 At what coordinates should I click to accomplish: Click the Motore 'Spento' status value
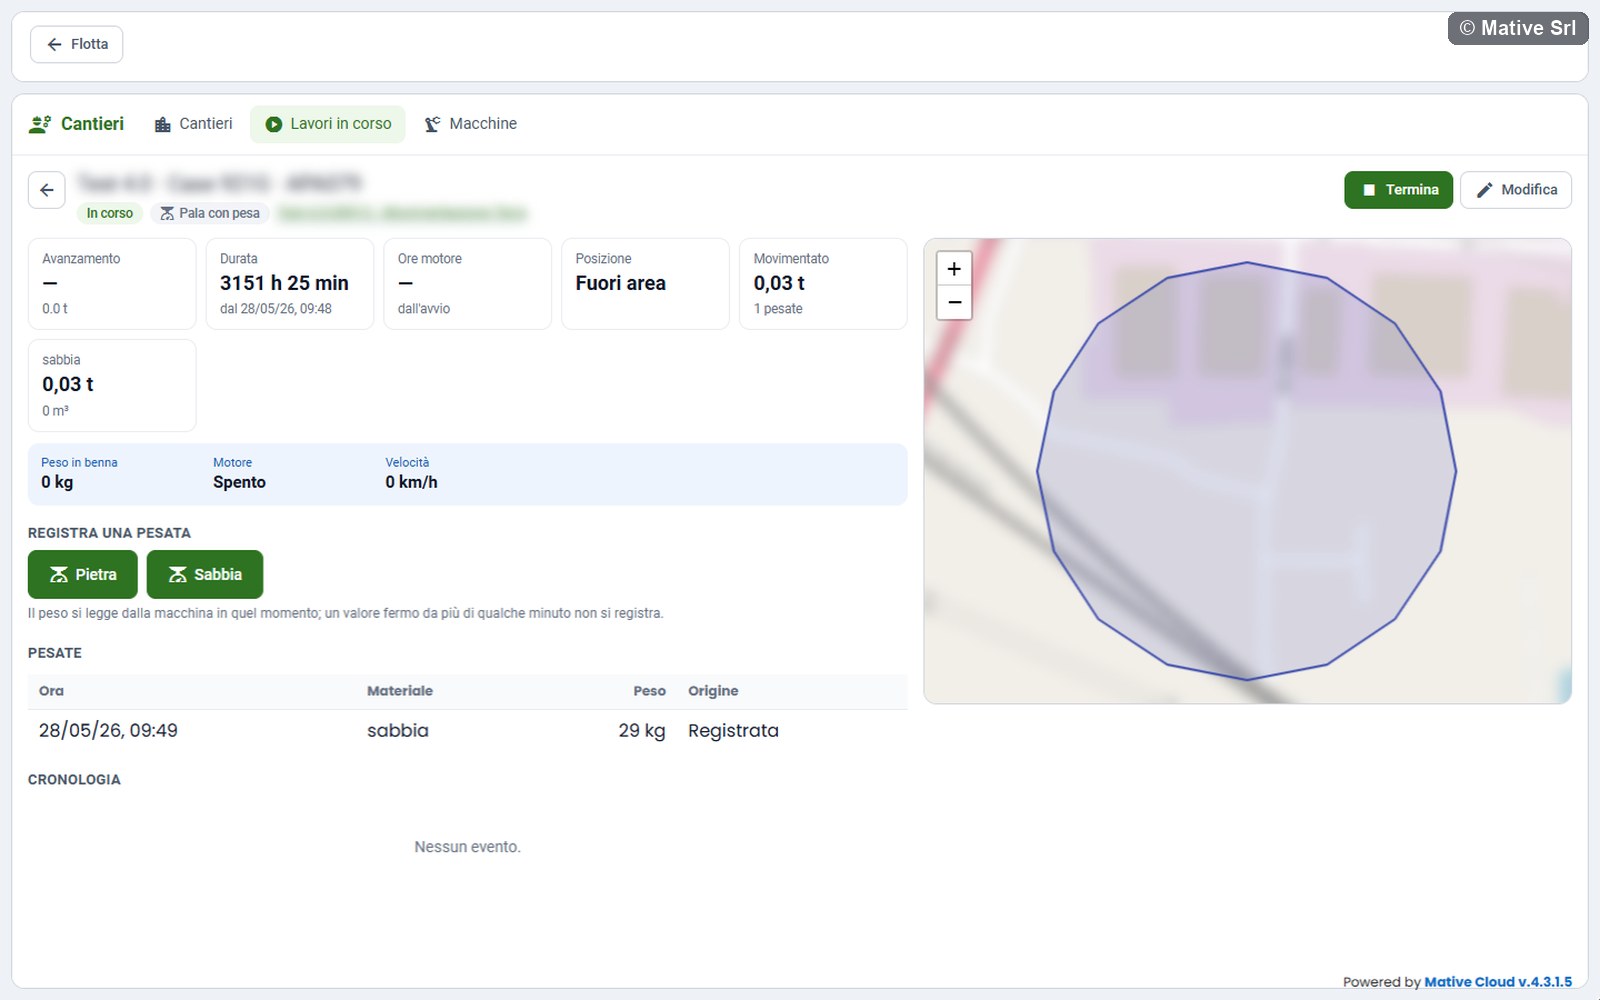(239, 482)
